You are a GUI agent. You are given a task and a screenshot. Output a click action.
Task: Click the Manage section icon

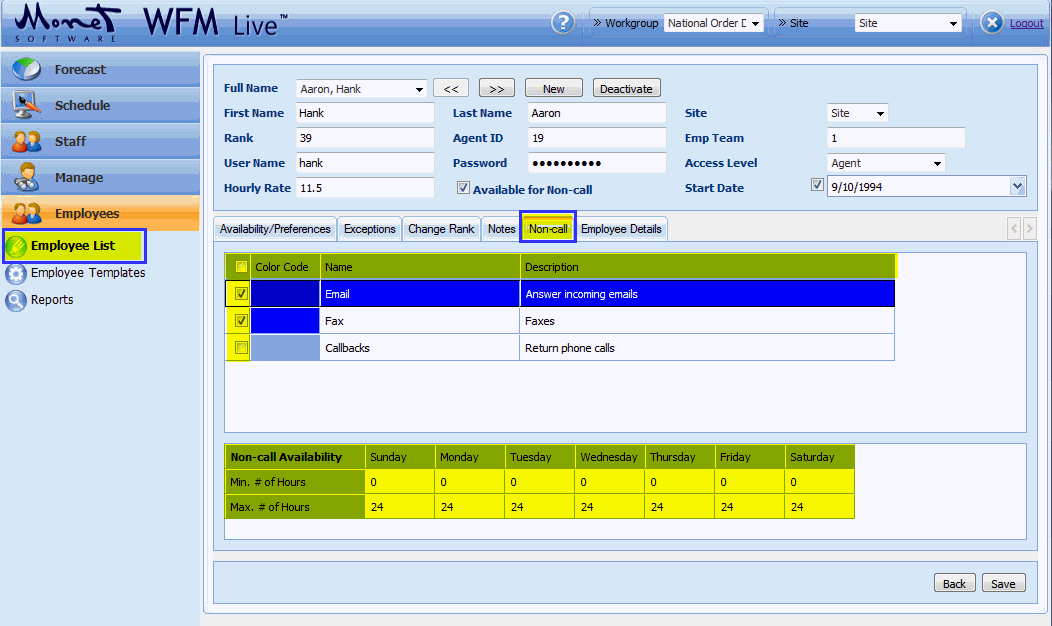27,177
